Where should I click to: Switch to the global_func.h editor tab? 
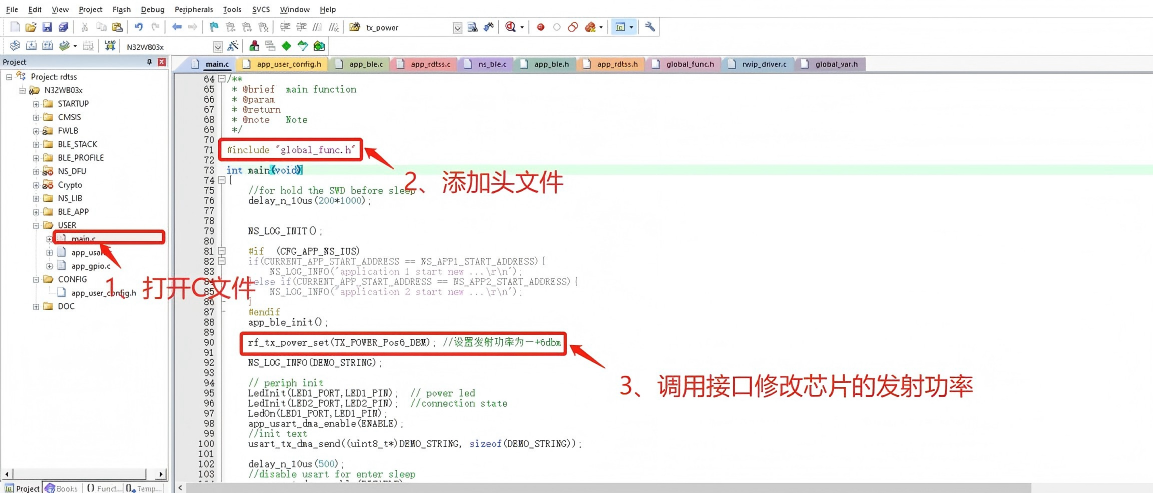click(689, 64)
